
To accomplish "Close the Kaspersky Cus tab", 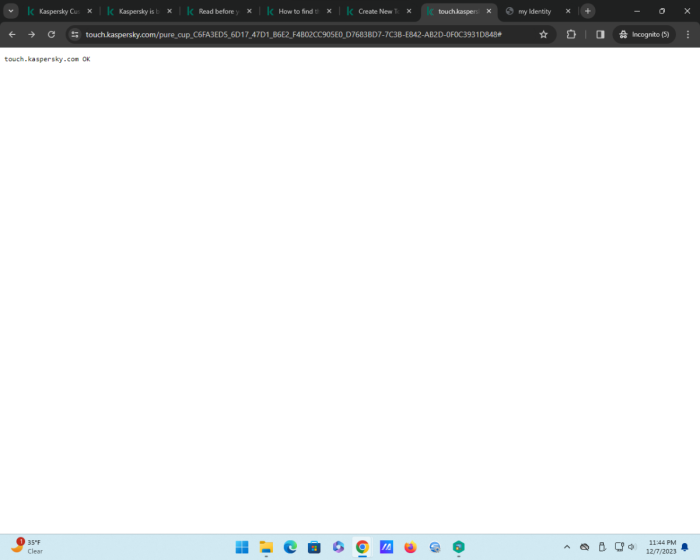I will point(90,11).
